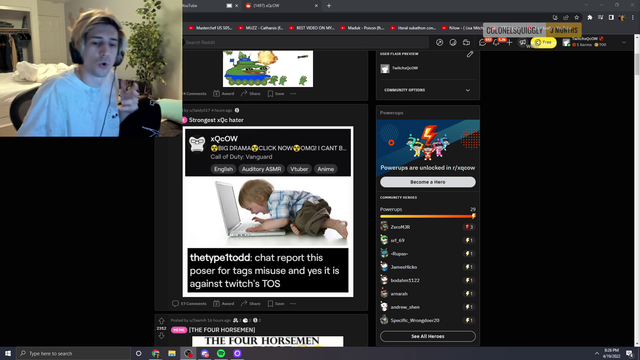Open Chrome extensions puzzle icon

tap(590, 18)
